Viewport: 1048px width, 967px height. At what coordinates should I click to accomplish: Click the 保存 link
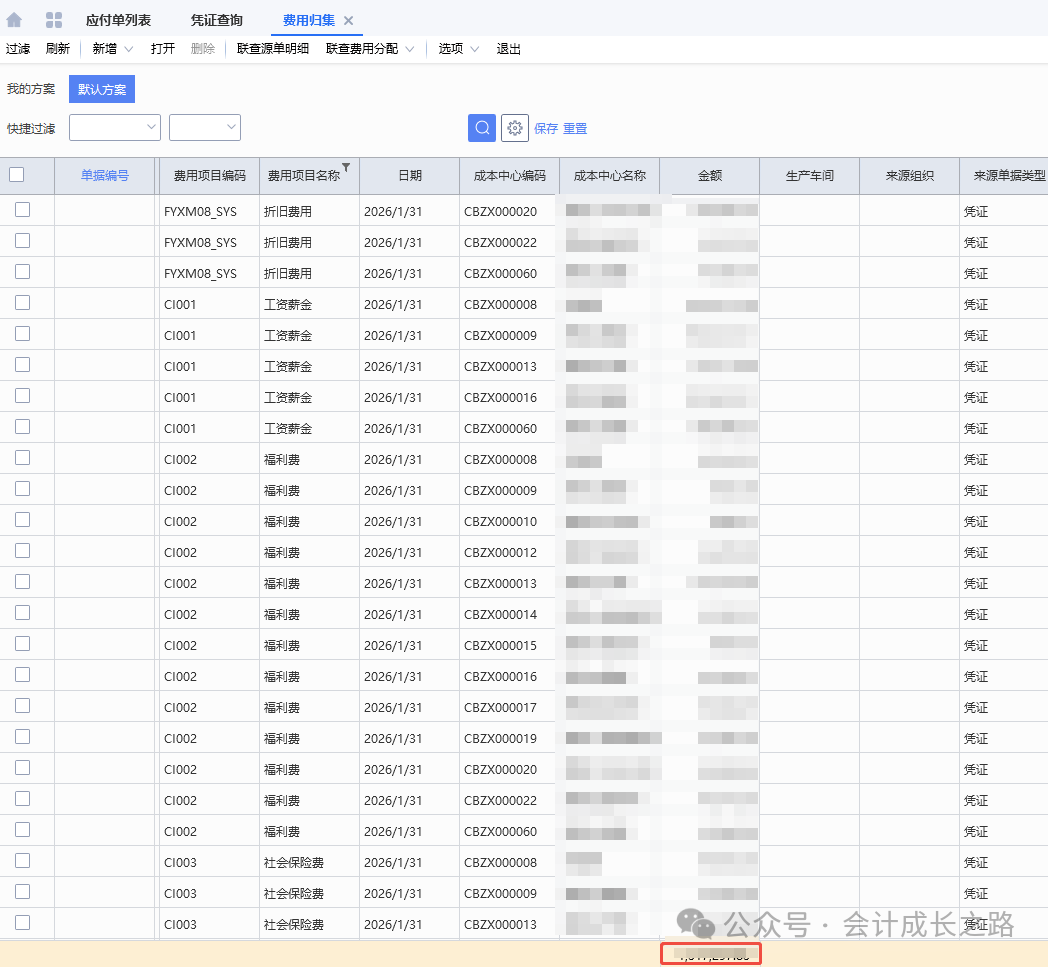(x=546, y=128)
